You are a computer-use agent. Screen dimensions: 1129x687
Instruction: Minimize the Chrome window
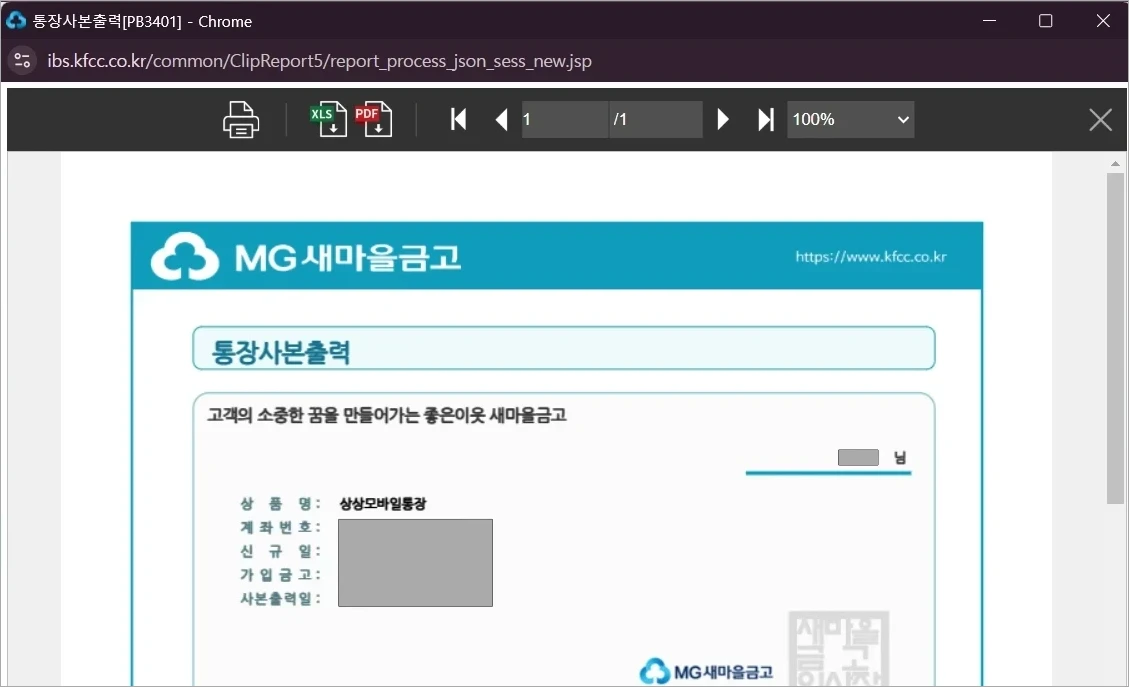point(989,20)
